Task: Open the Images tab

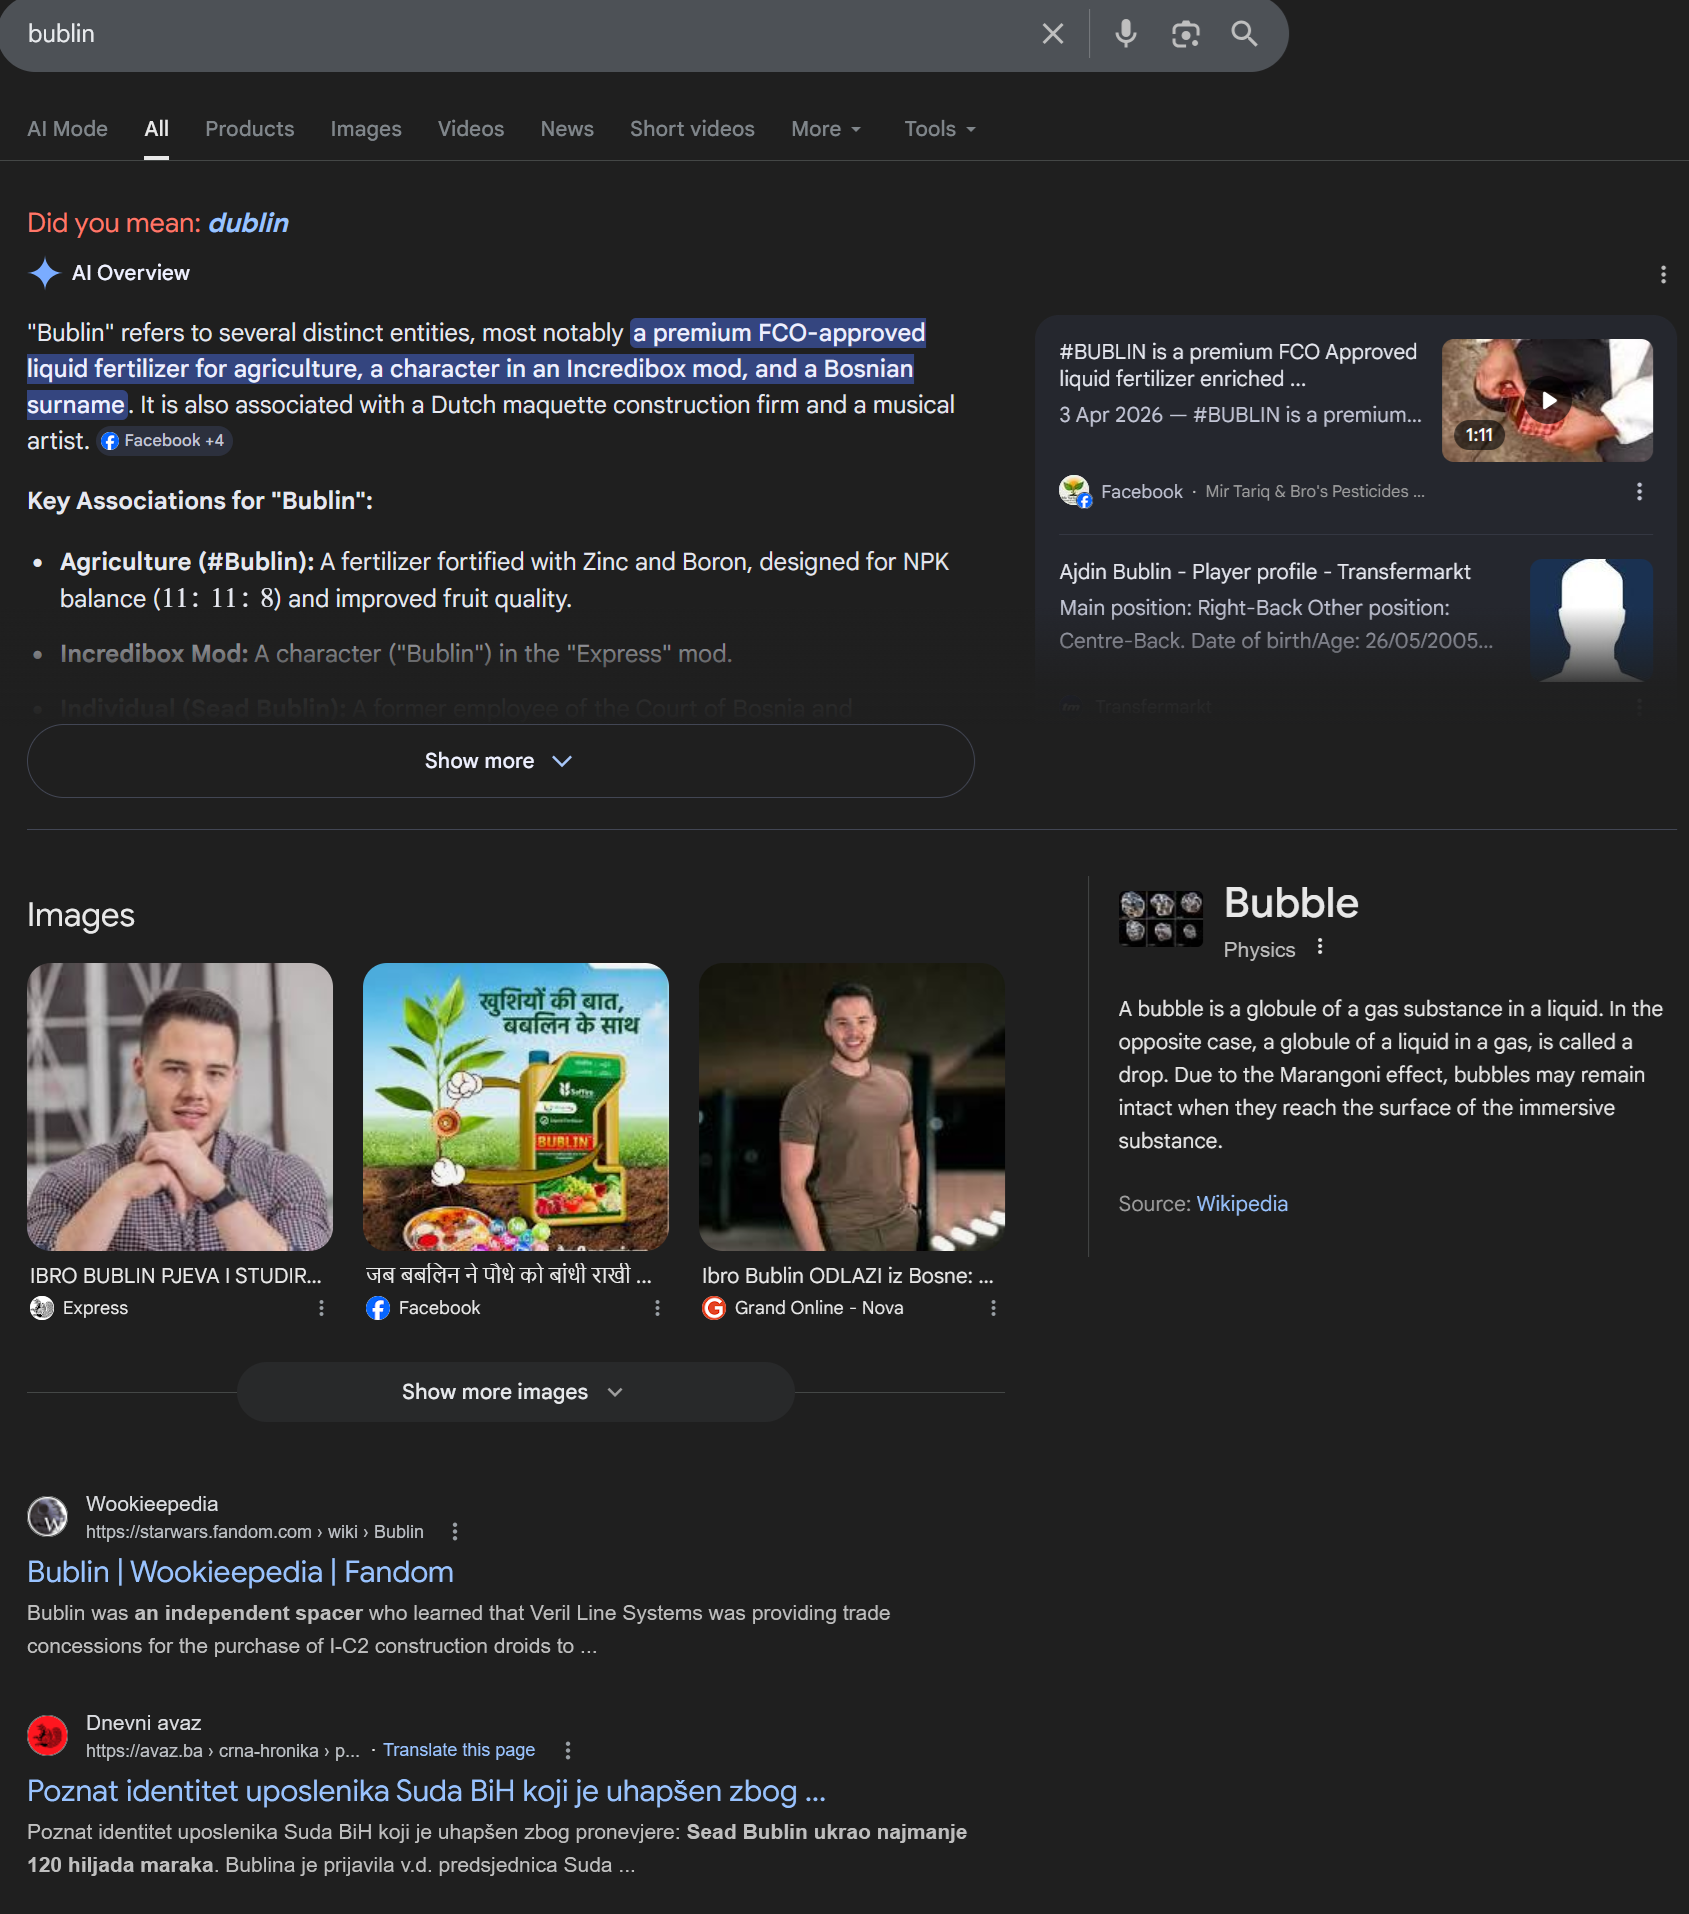Action: (x=366, y=129)
